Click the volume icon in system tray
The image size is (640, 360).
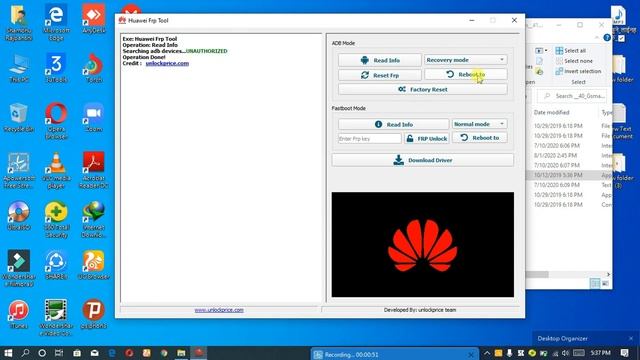click(x=565, y=353)
